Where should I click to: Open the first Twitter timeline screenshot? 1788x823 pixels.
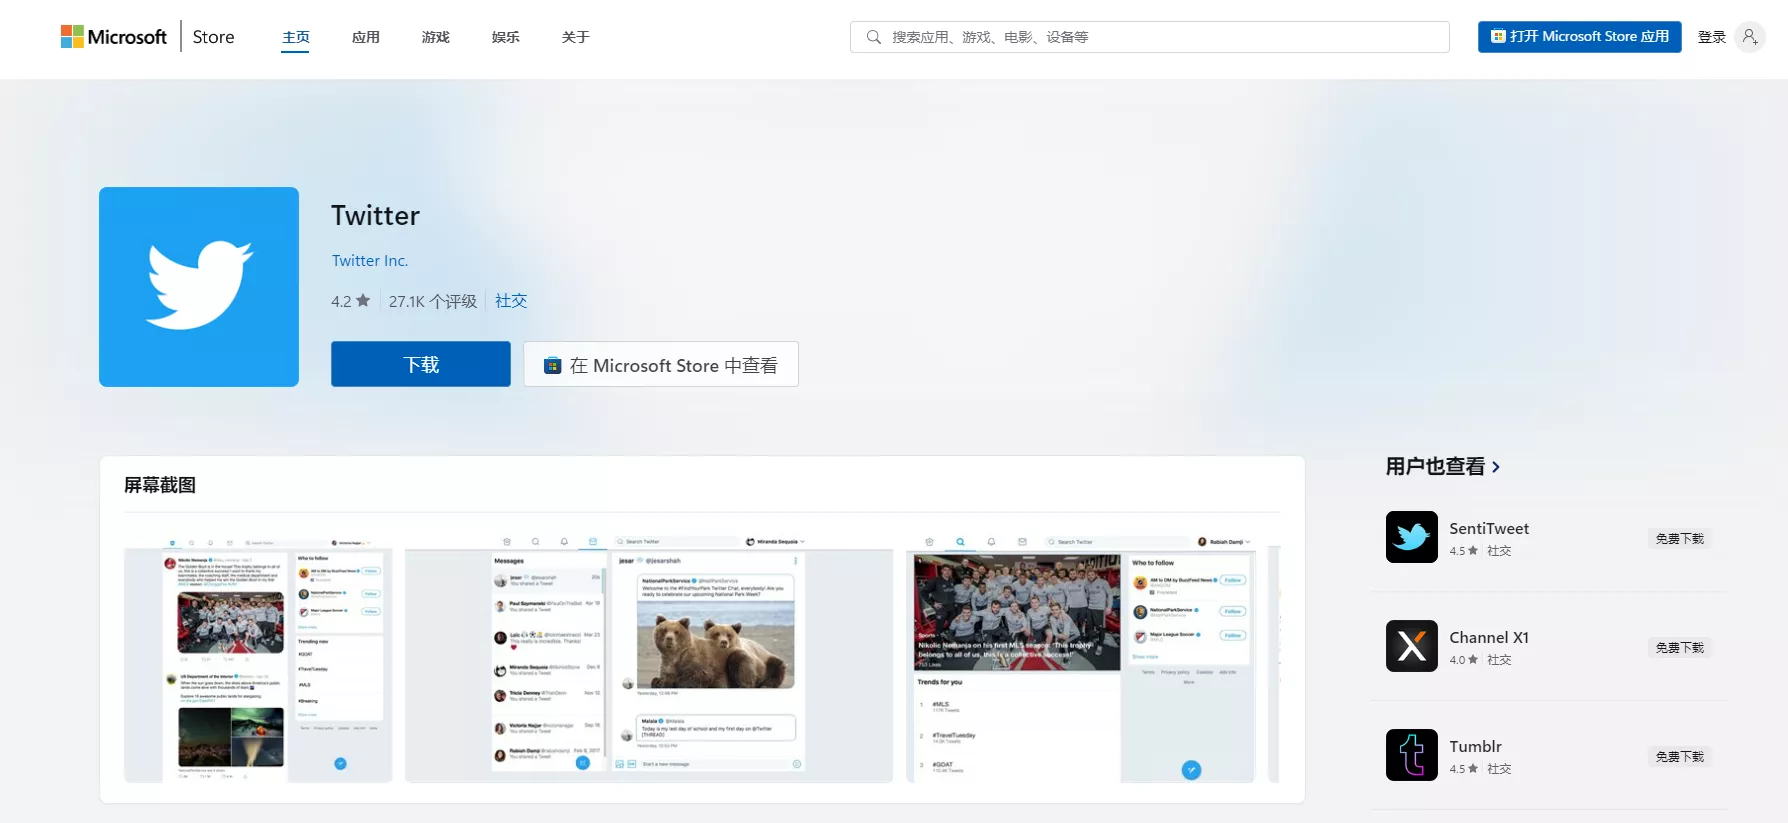pos(258,659)
